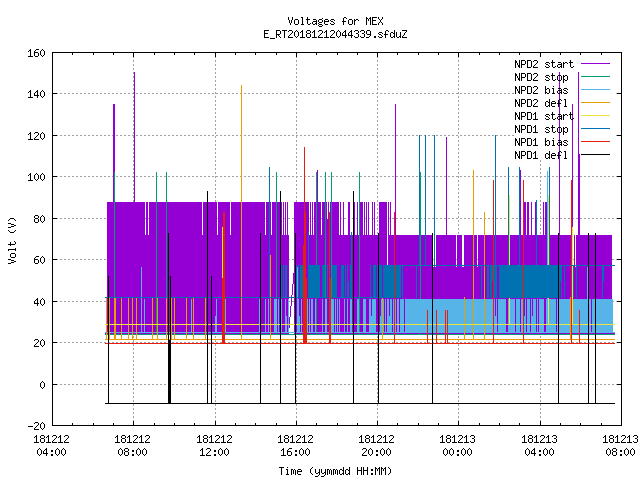Click the NPD1 start legend label
Screen dimensions: 640x480
coord(544,116)
